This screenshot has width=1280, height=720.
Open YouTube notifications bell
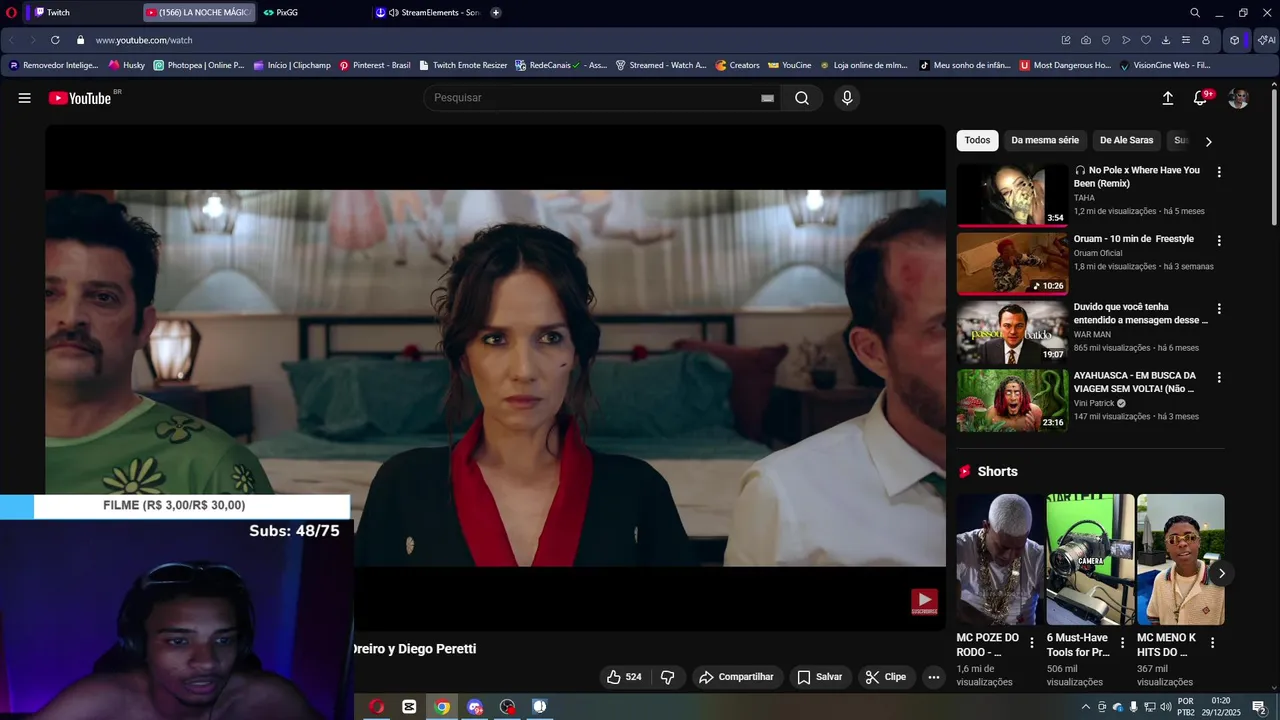(x=1201, y=98)
